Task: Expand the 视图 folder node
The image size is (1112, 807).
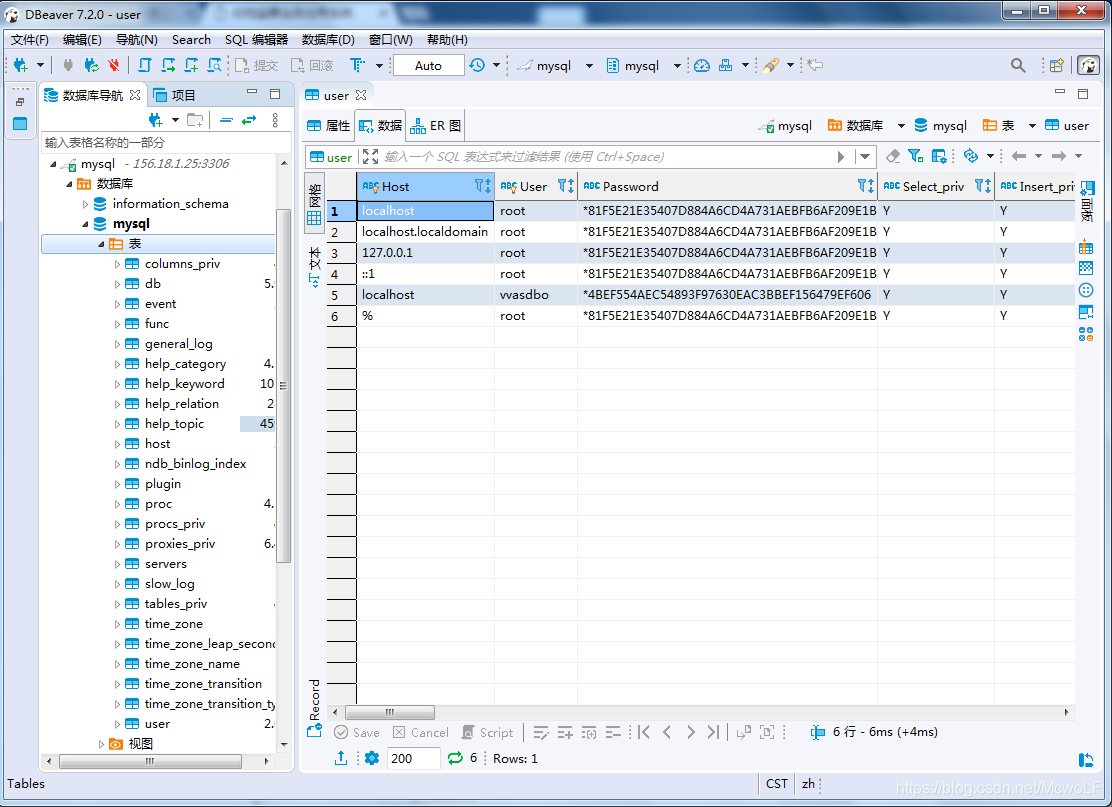Action: tap(101, 744)
